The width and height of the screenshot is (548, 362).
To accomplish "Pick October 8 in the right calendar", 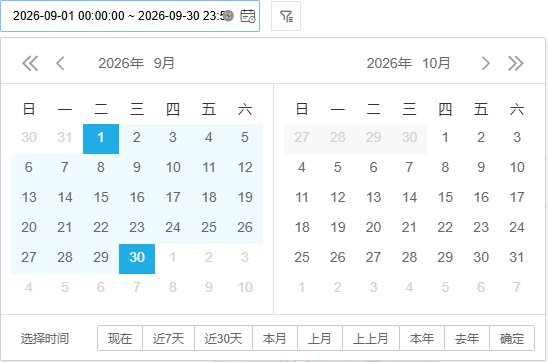I will tap(445, 167).
